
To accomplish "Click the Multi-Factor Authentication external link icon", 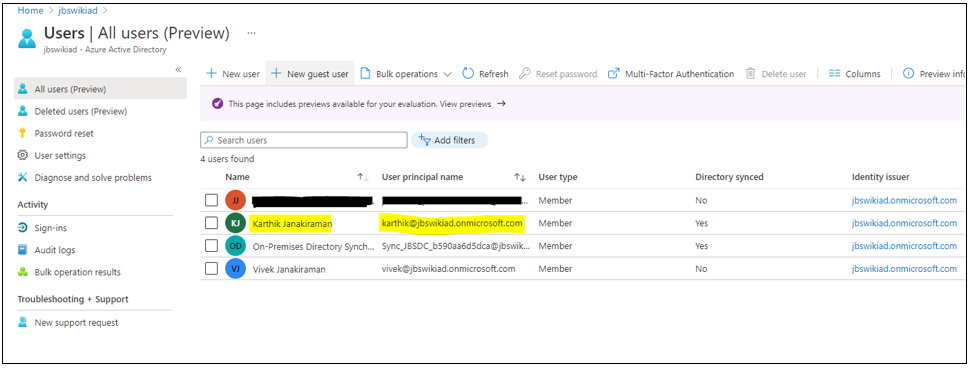I will click(x=614, y=74).
